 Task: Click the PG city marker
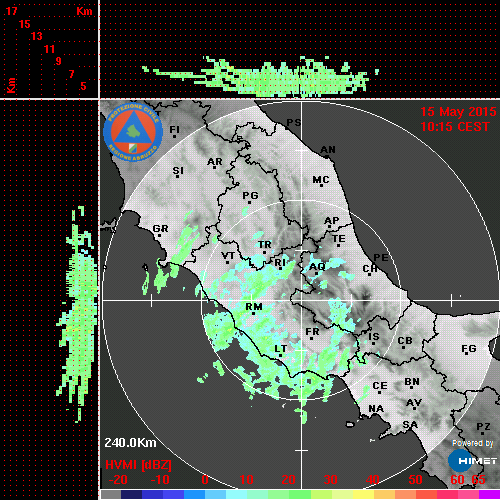click(250, 202)
